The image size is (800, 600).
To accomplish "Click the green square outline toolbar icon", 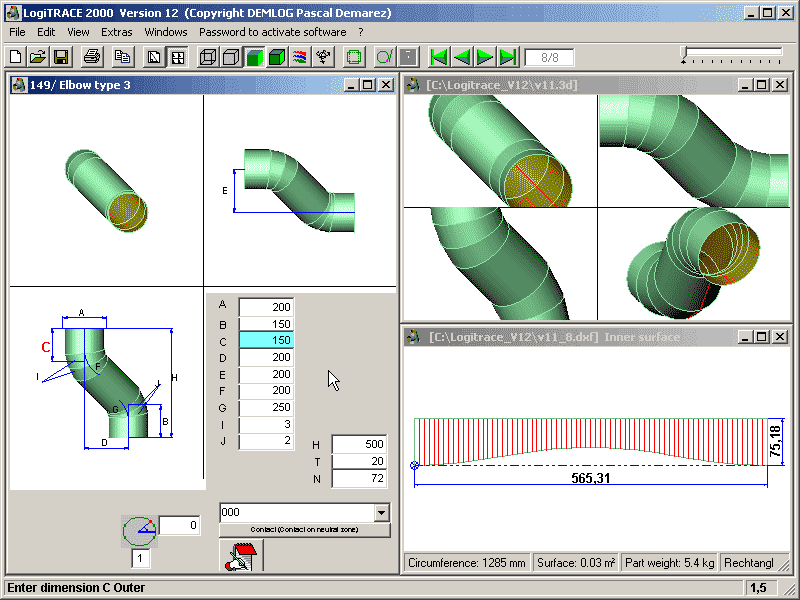I will coord(354,57).
